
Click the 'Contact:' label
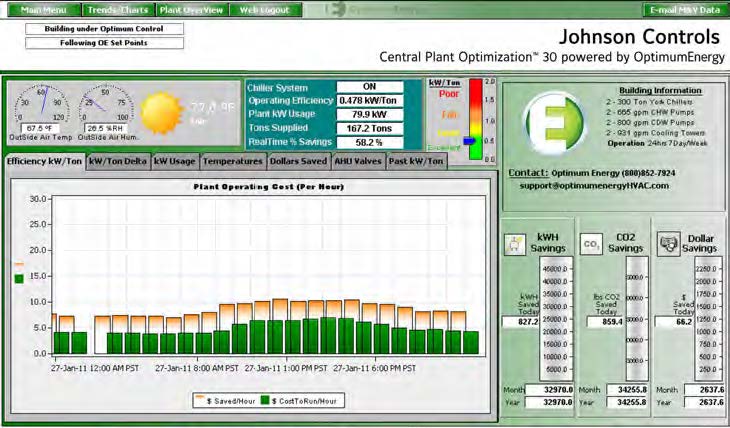tap(528, 173)
